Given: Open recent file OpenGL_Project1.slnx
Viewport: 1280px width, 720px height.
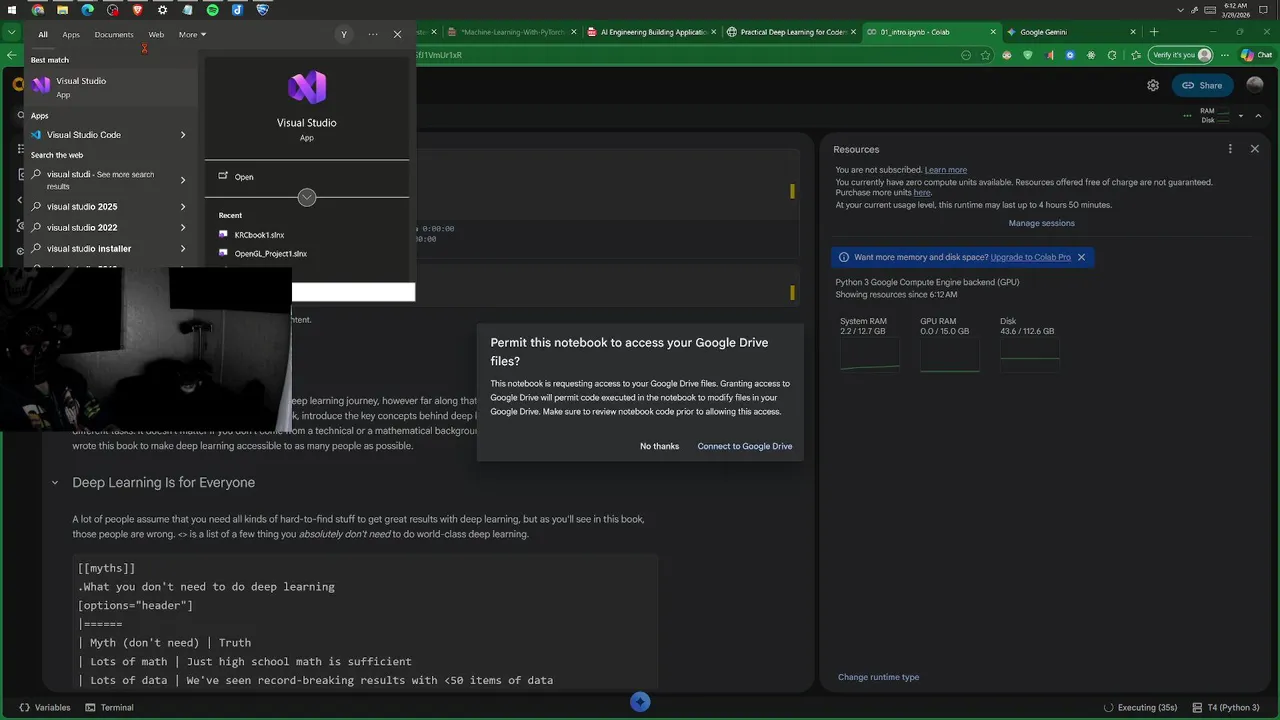Looking at the screenshot, I should click(x=270, y=254).
